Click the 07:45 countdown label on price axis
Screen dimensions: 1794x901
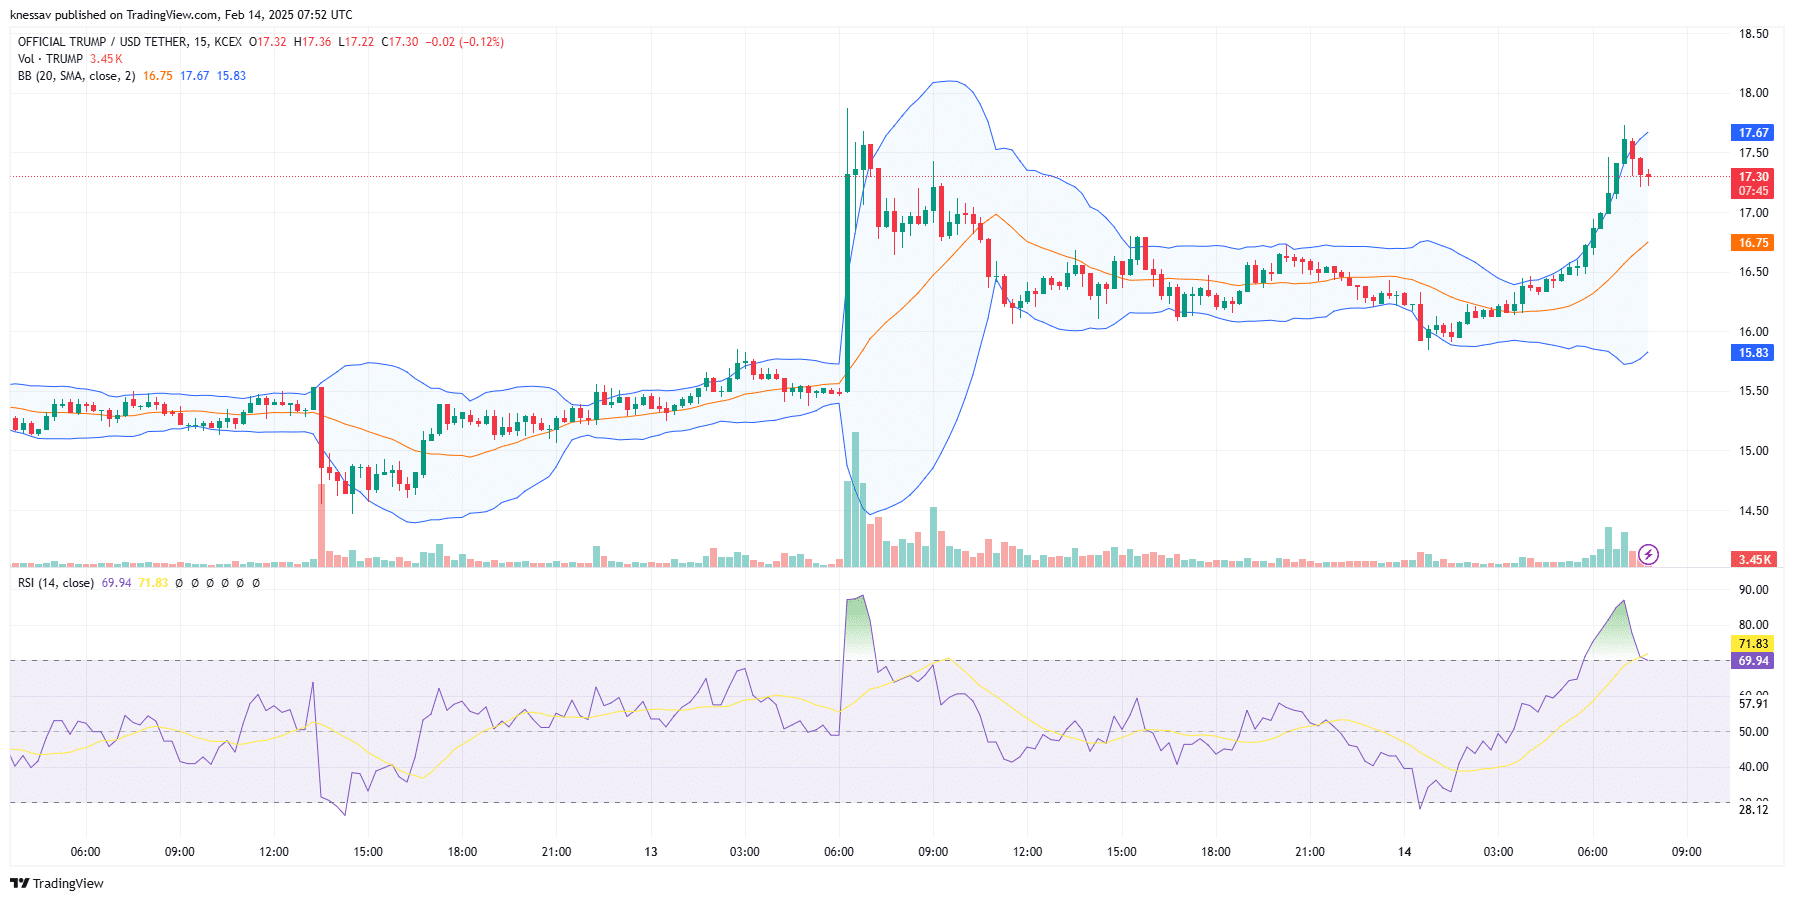(x=1752, y=191)
